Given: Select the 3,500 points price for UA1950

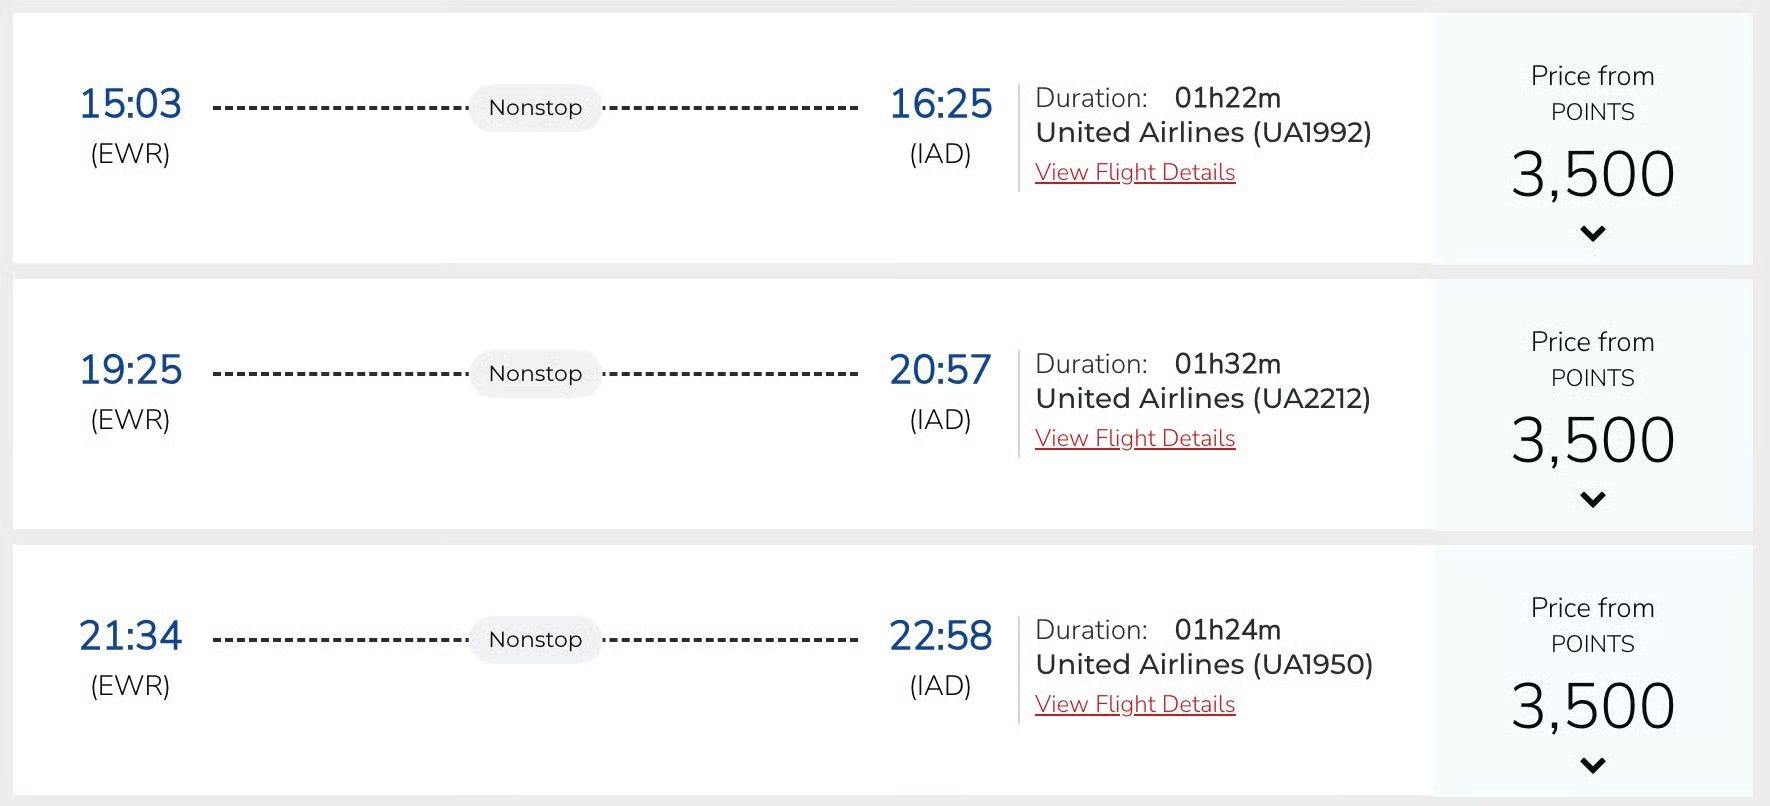Looking at the screenshot, I should pos(1593,705).
